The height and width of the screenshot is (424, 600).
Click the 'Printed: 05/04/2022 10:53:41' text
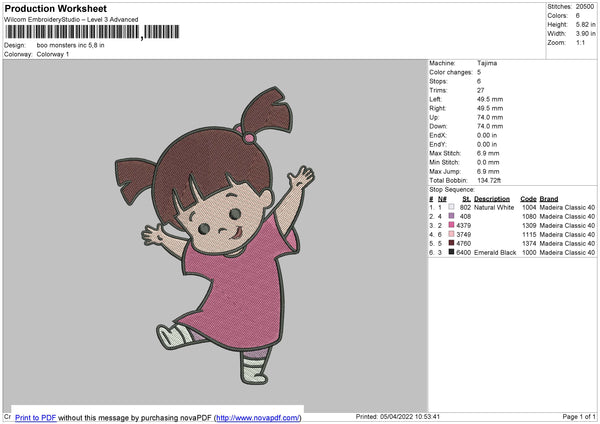click(x=398, y=416)
